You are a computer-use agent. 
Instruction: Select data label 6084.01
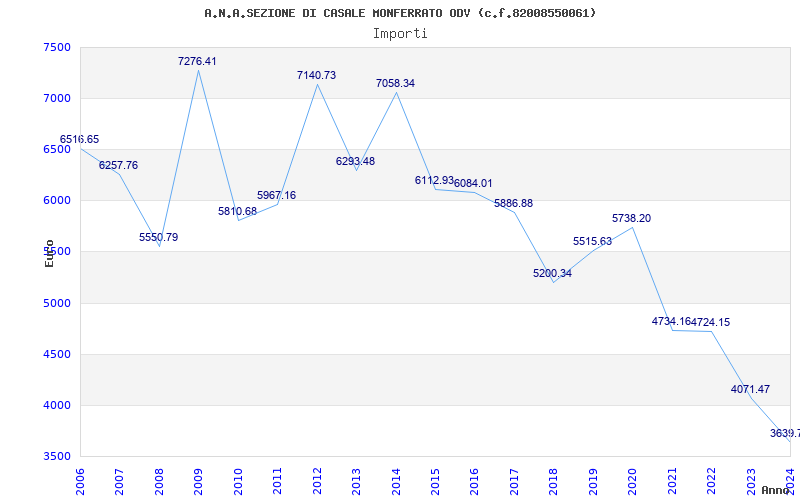[x=473, y=183]
